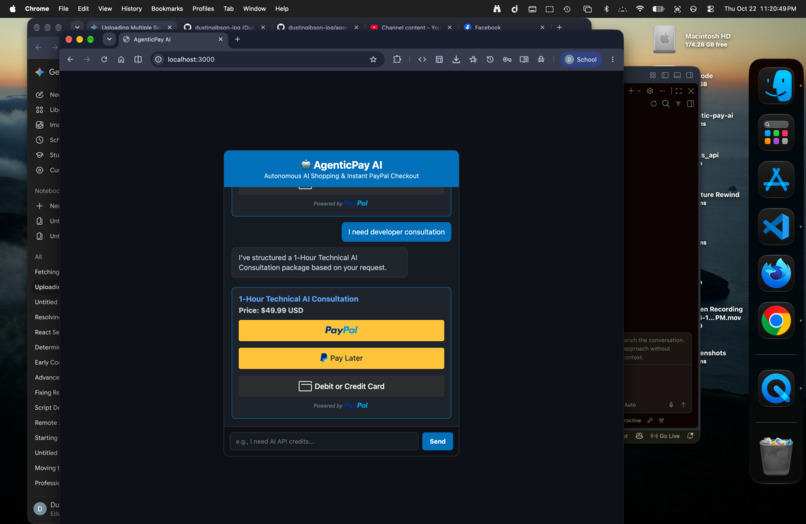This screenshot has width=806, height=524.
Task: Click Go Live in VS Code status bar
Action: [x=665, y=436]
